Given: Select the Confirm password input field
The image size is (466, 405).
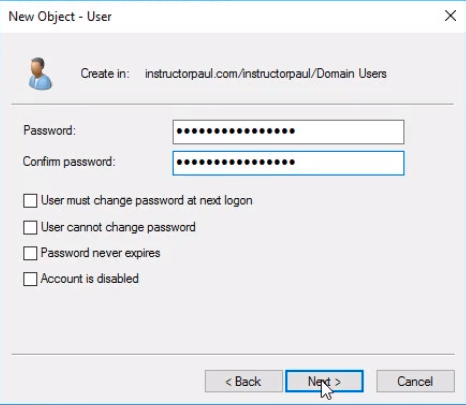Looking at the screenshot, I should click(288, 163).
